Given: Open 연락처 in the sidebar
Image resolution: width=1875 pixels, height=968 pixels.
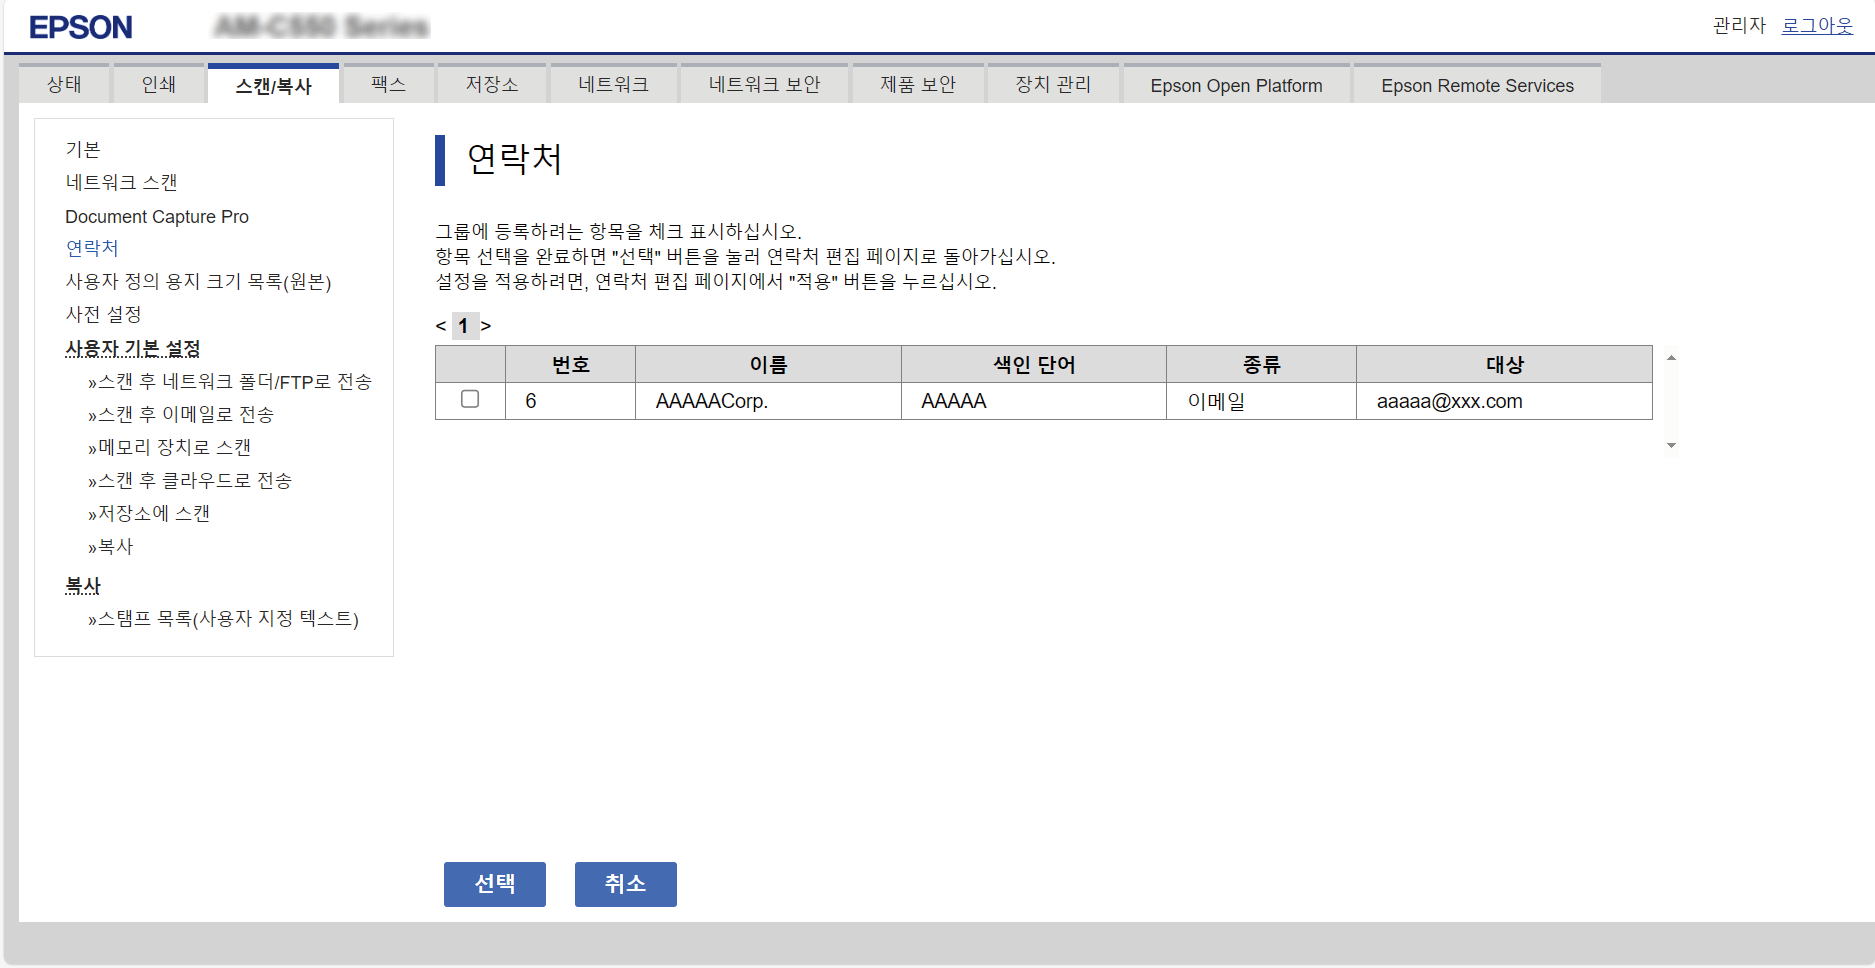Looking at the screenshot, I should (92, 248).
